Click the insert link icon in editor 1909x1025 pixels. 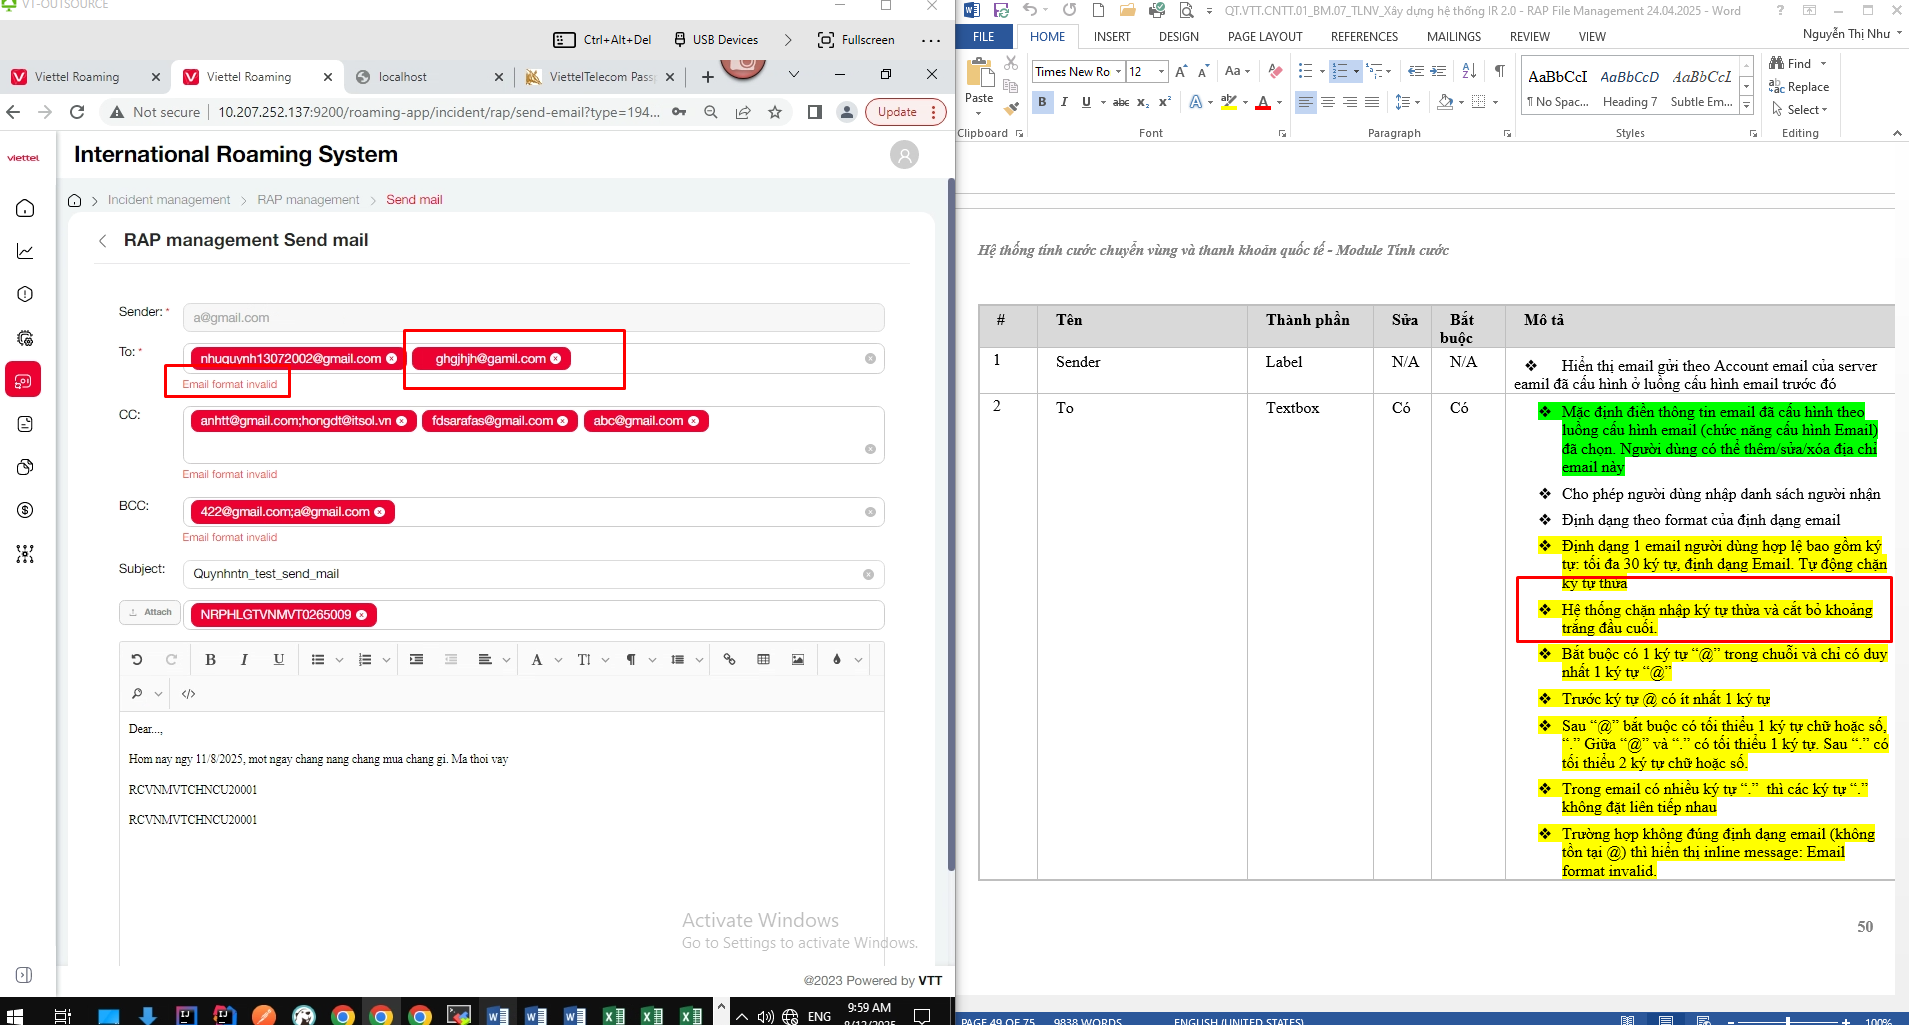pyautogui.click(x=729, y=660)
